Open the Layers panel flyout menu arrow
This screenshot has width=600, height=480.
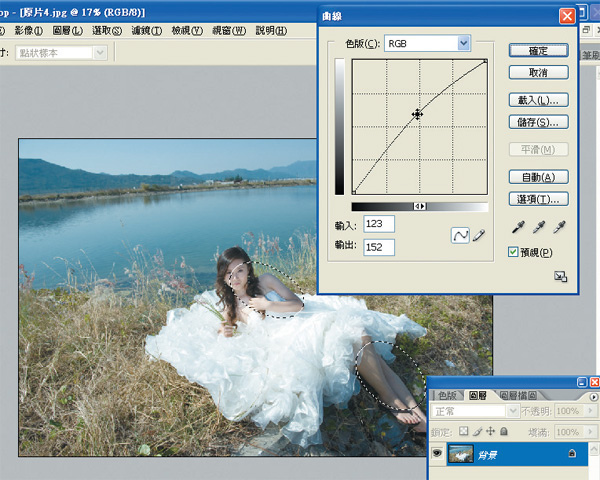[593, 397]
